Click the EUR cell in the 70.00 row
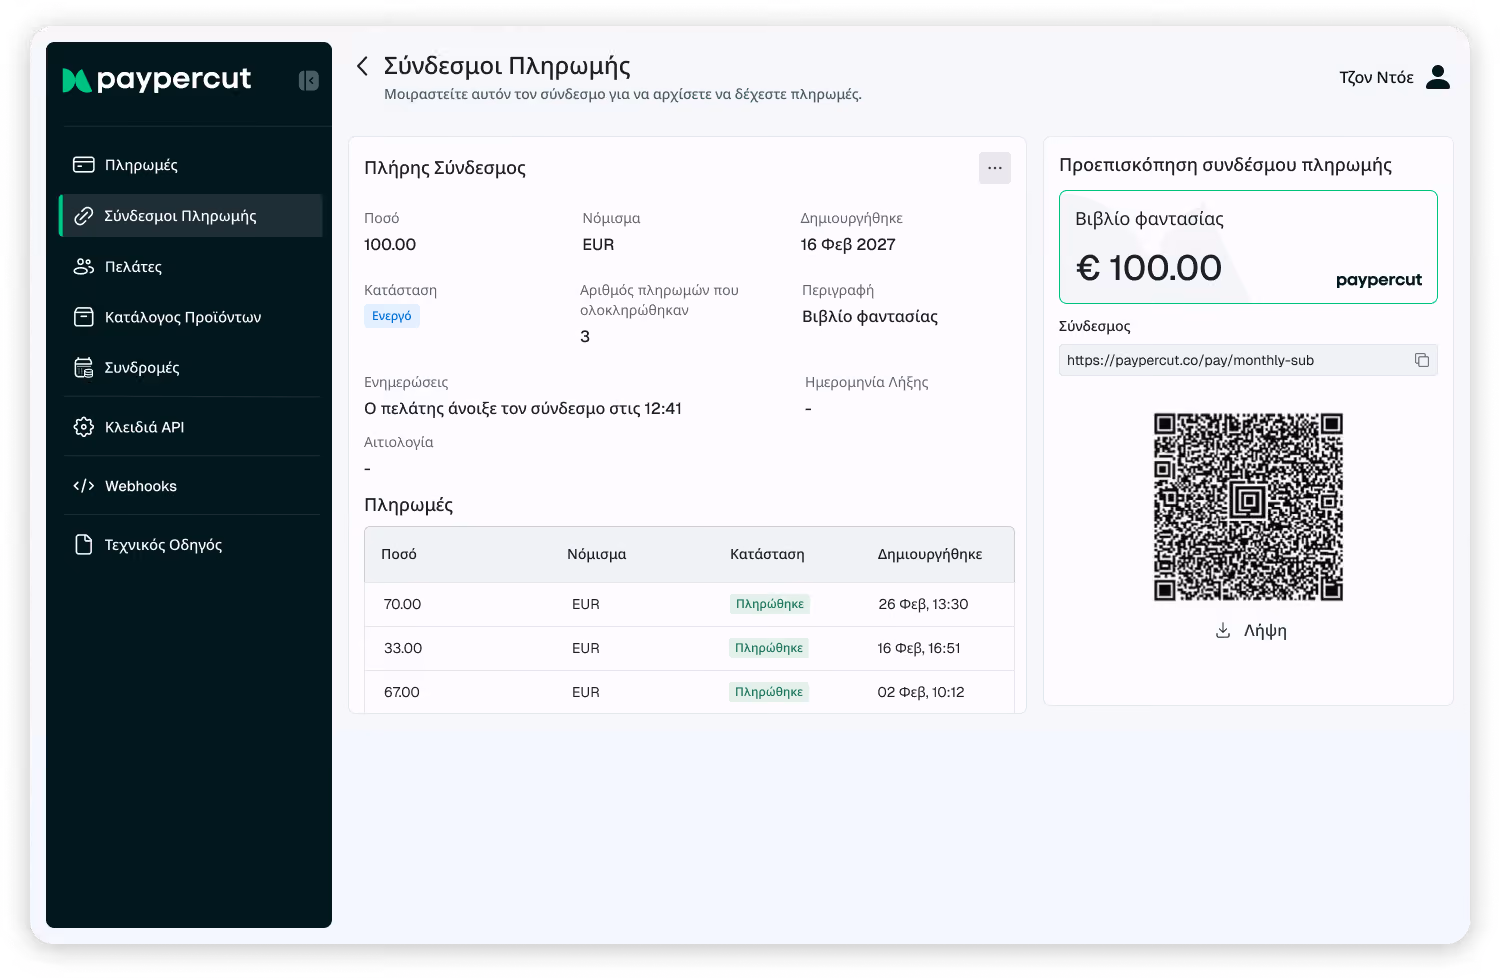Screen dimensions: 1500x978 [x=586, y=604]
